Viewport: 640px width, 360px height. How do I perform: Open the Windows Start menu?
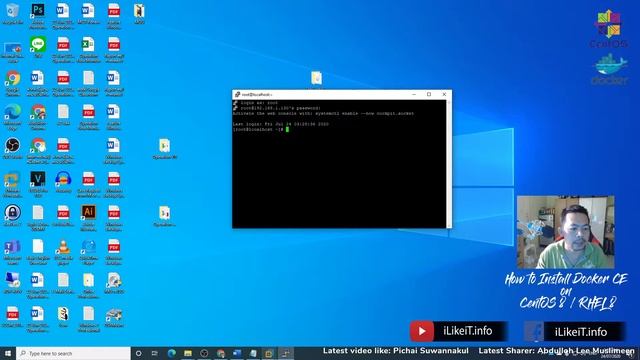8,353
